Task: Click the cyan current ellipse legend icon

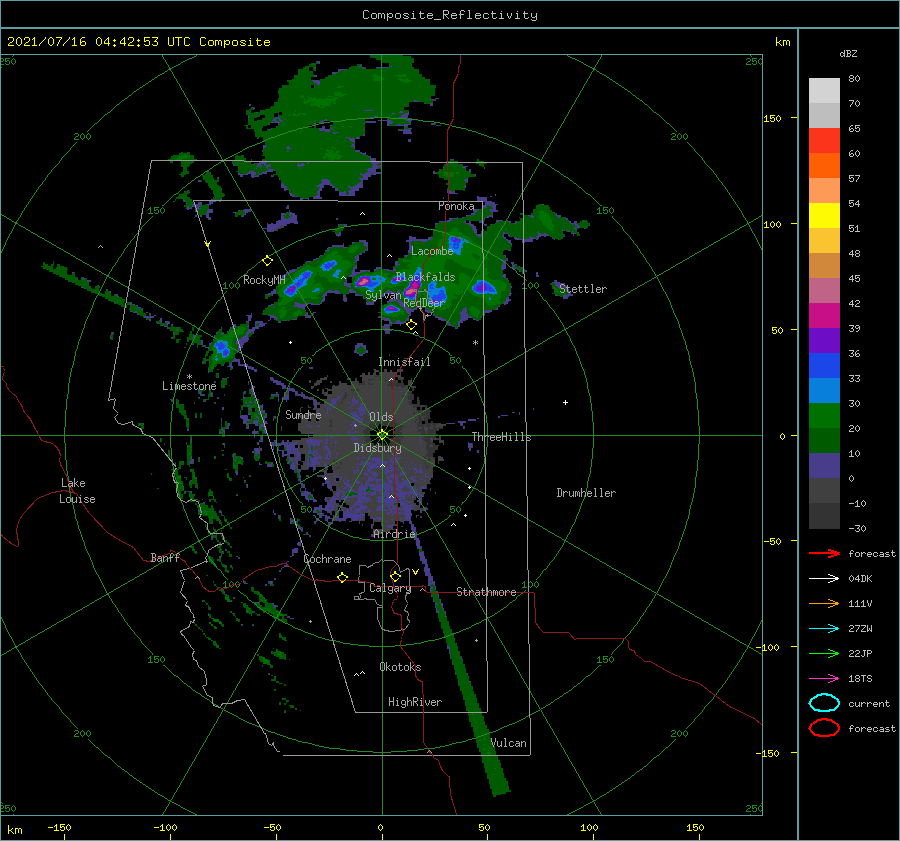Action: (x=824, y=703)
